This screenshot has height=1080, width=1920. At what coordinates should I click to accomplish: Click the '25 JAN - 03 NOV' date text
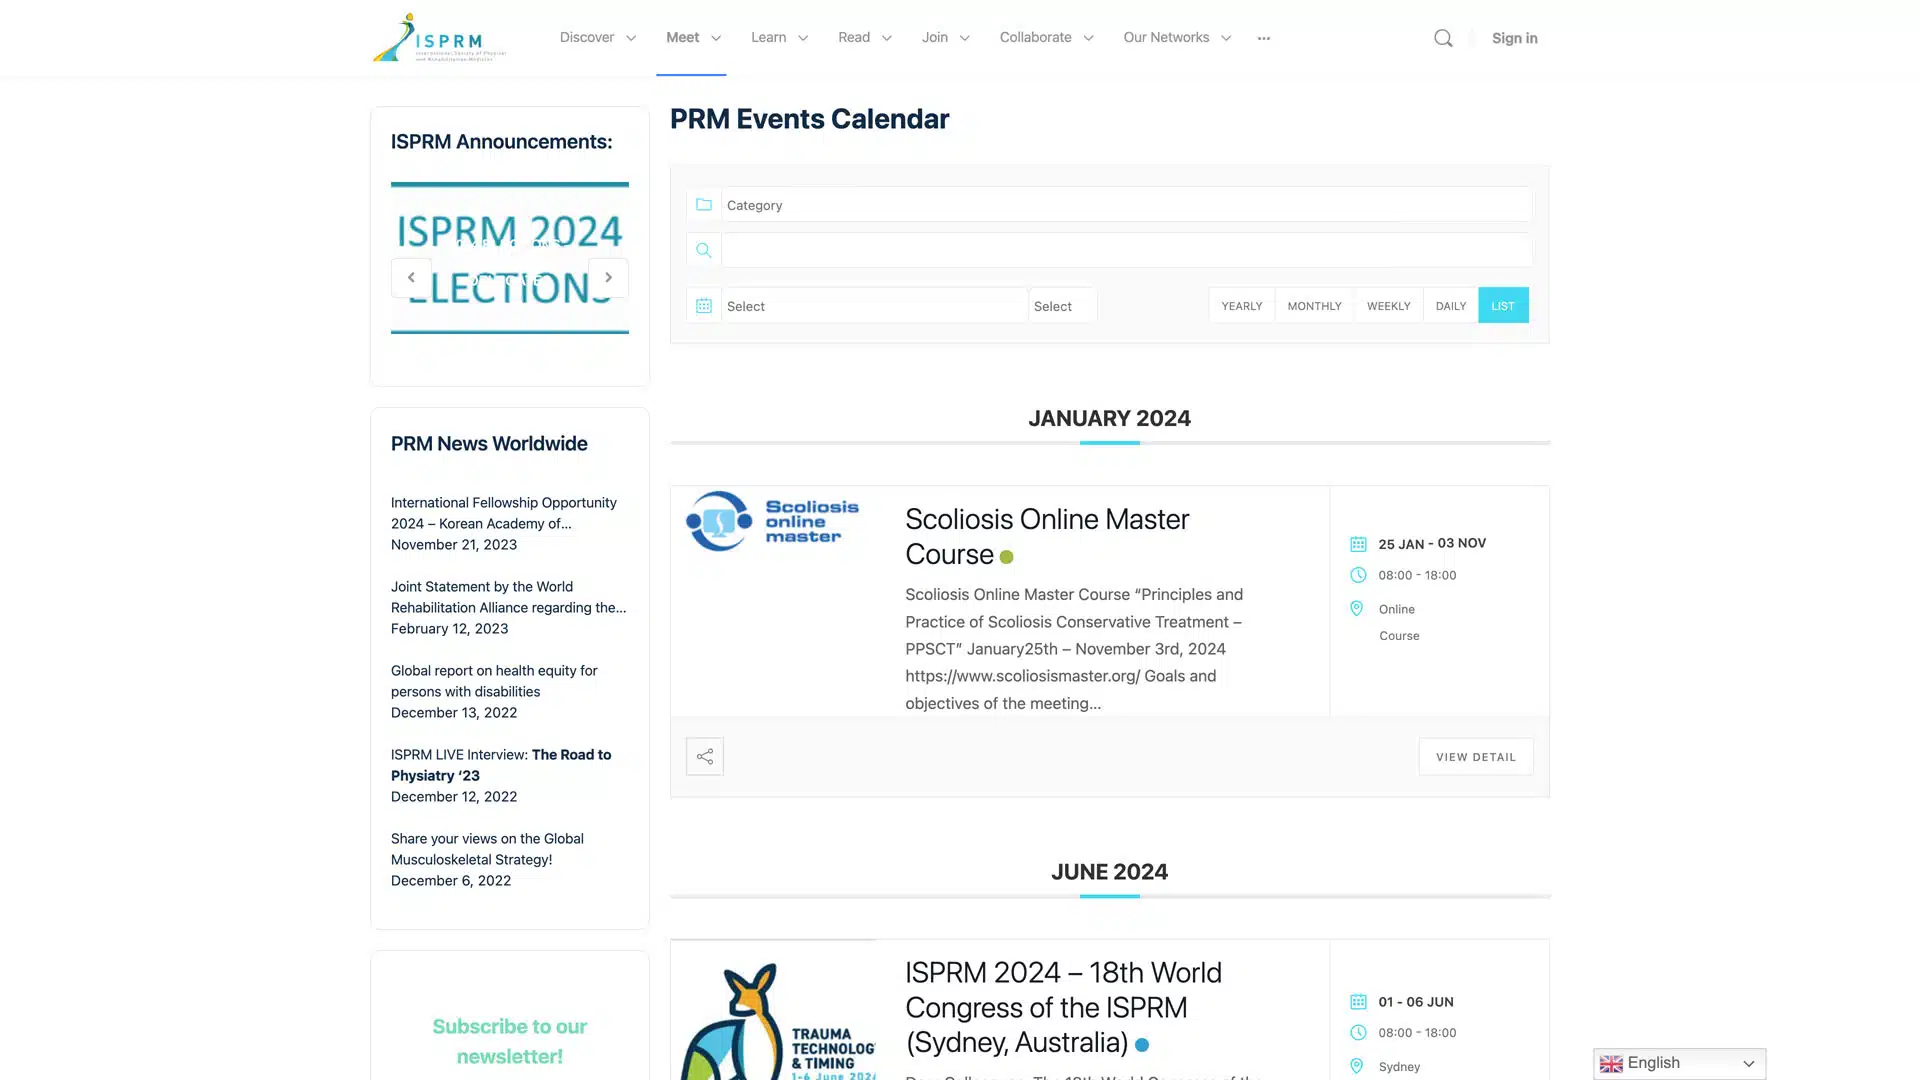(x=1432, y=544)
